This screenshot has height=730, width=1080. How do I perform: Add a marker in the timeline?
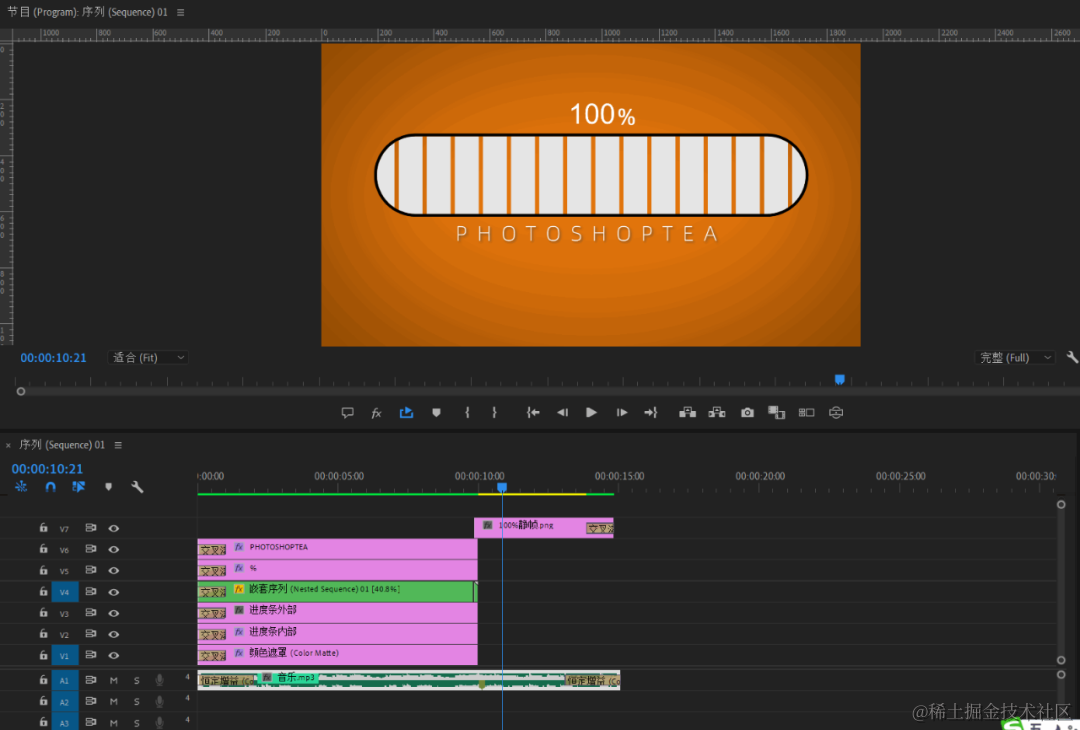click(x=108, y=486)
